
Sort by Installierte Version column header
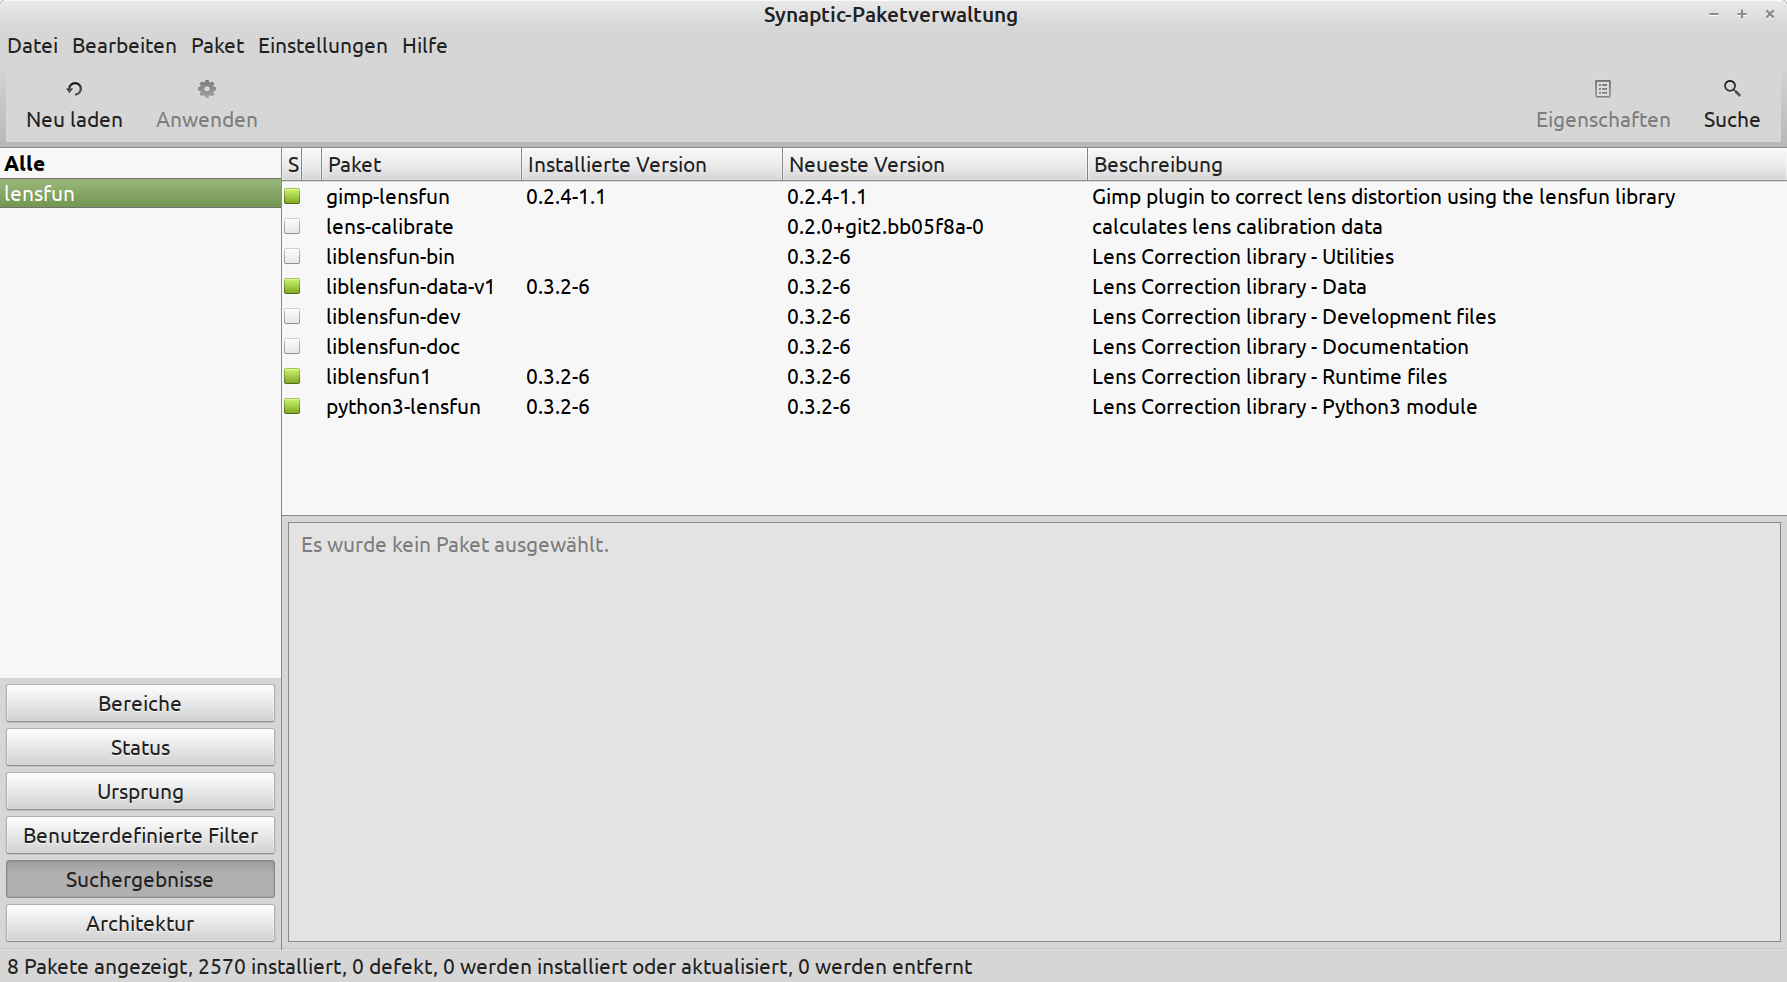[x=650, y=165]
